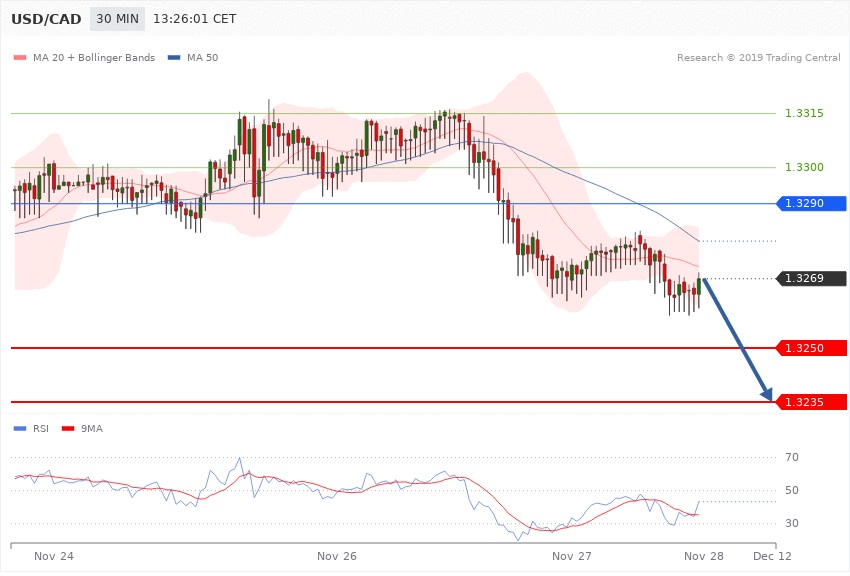Click the 1.3315 resistance price label
Viewport: 850px width, 576px height.
pyautogui.click(x=804, y=113)
